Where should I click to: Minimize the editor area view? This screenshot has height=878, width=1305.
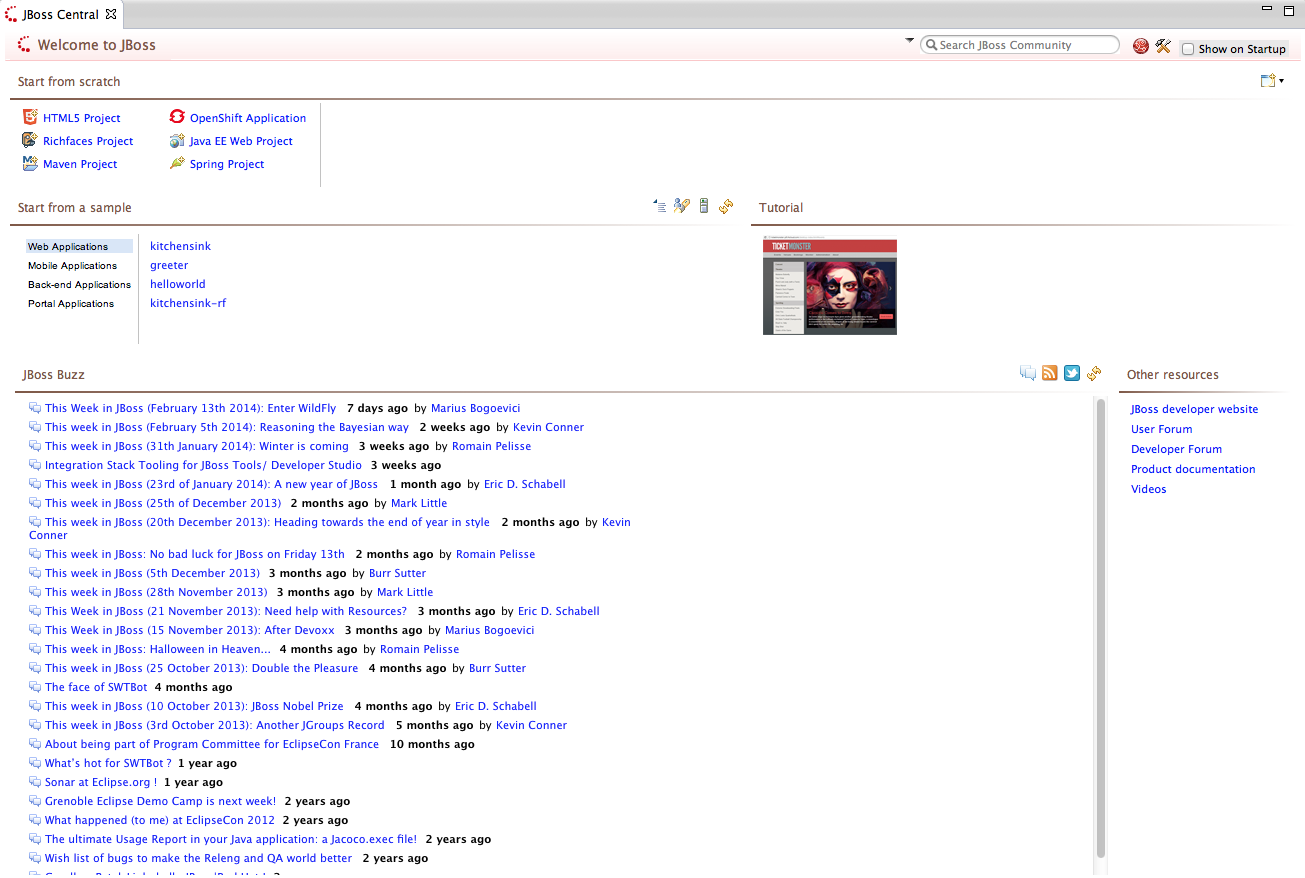coord(1267,9)
